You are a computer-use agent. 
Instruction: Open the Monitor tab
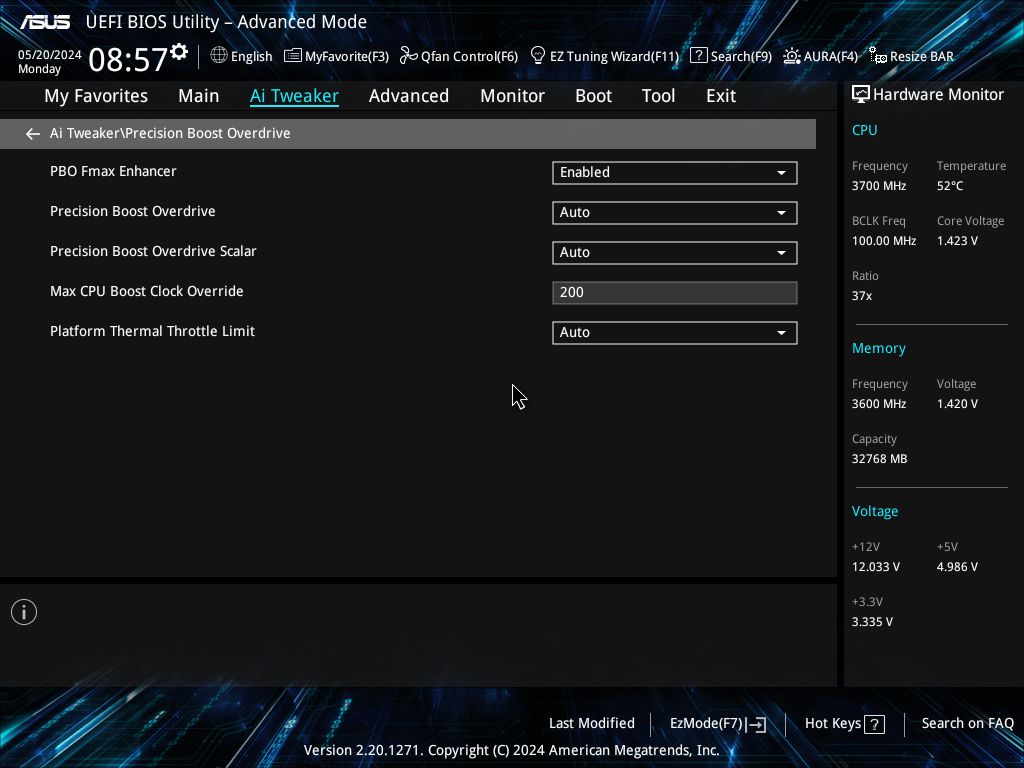(512, 96)
